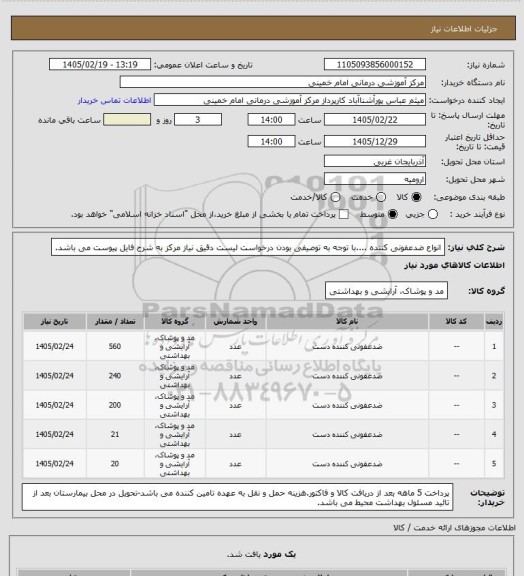
Task: Click the شماره نیاز field 1105093856000152
Action: tap(375, 64)
